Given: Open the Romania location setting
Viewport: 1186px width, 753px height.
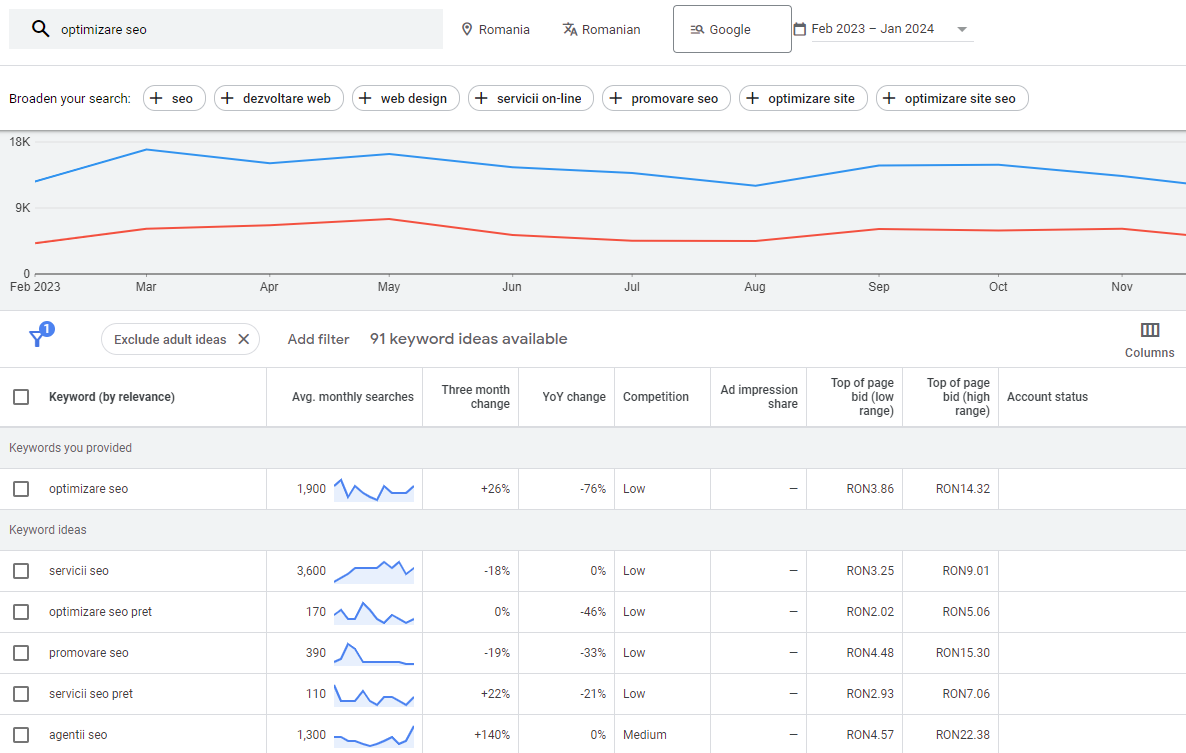Looking at the screenshot, I should (495, 29).
